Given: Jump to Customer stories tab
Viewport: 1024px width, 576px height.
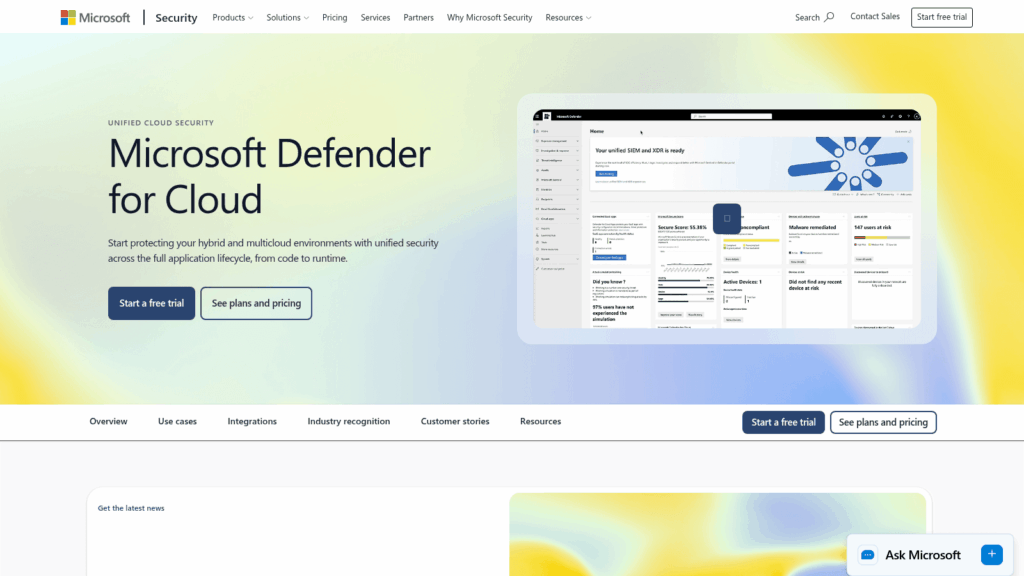Looking at the screenshot, I should tap(455, 421).
